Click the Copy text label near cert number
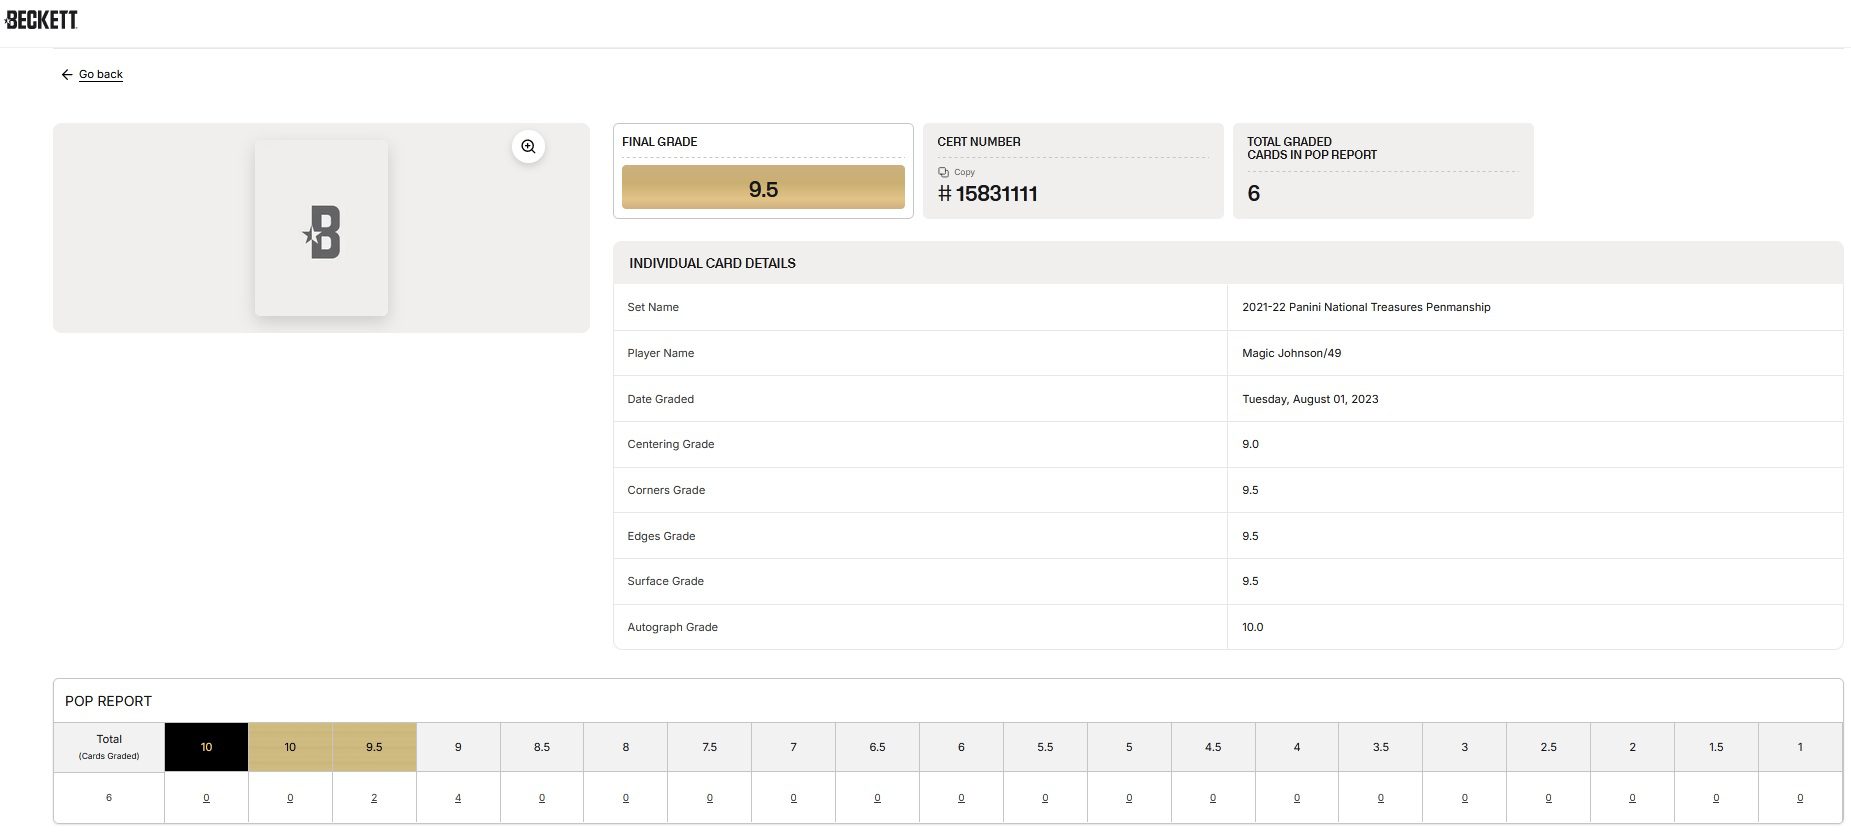 point(964,172)
